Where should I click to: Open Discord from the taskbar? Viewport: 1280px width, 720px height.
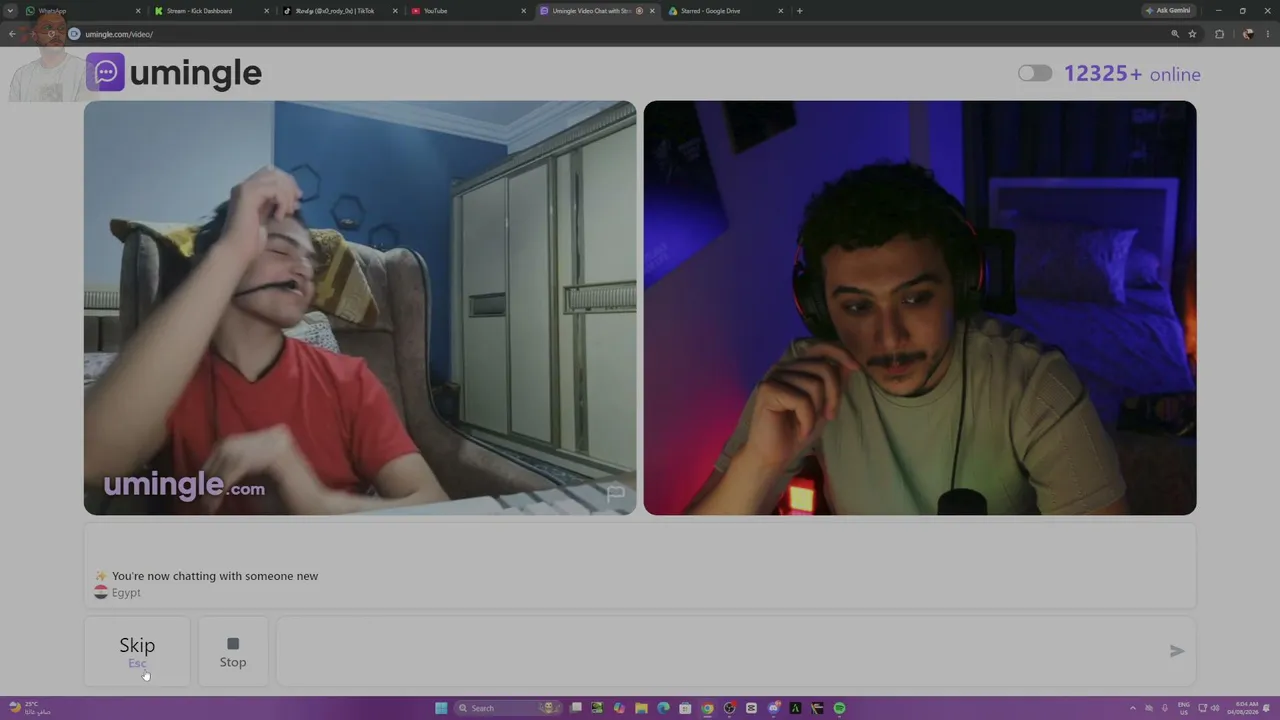tap(774, 708)
